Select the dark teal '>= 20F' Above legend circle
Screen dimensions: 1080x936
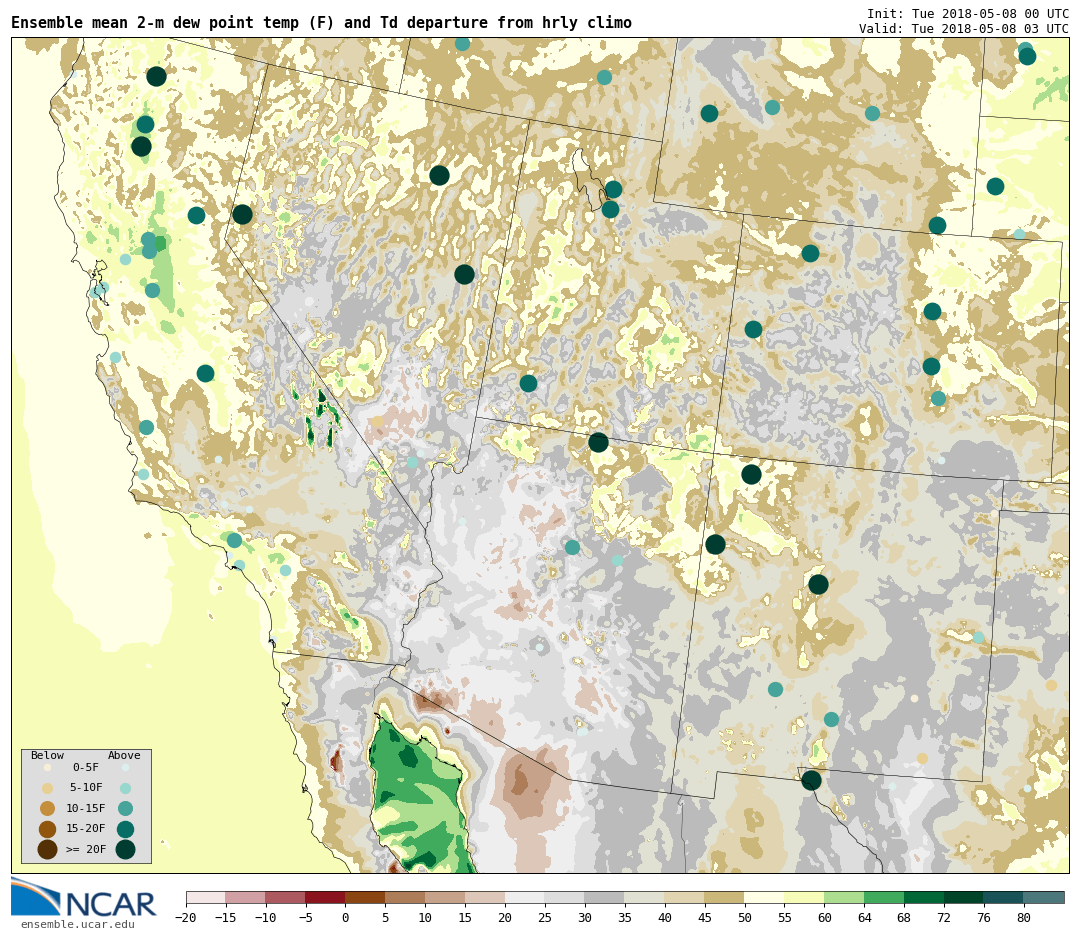125,849
